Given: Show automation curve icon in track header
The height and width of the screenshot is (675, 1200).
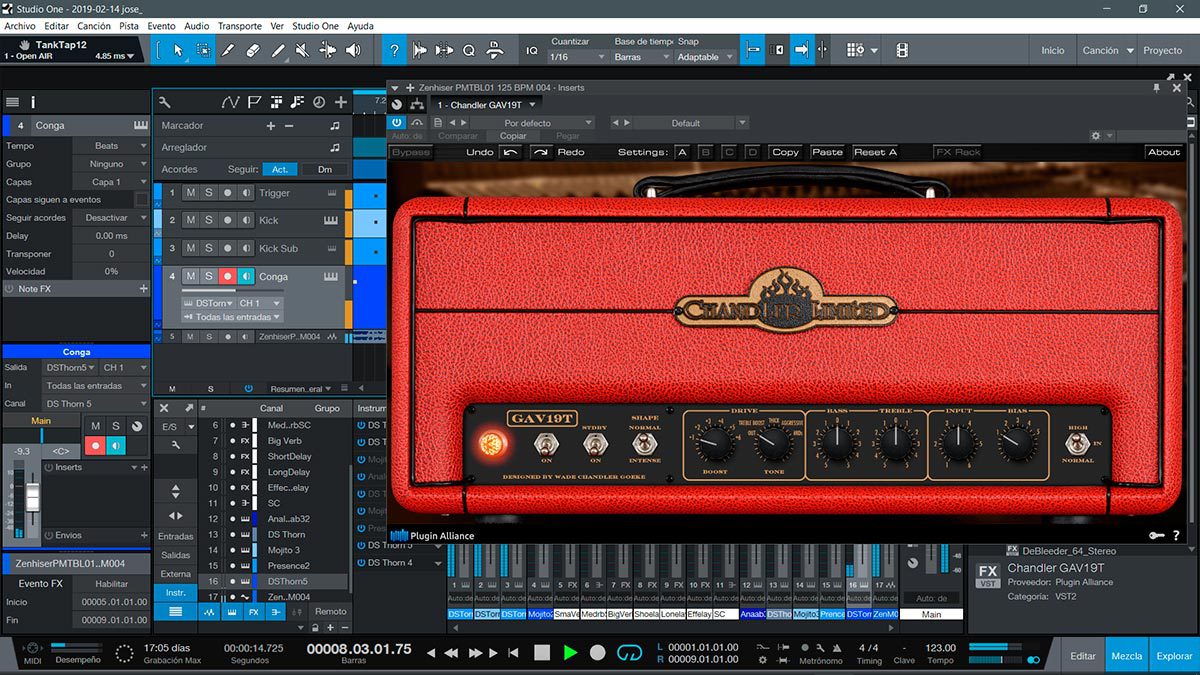Looking at the screenshot, I should (231, 102).
